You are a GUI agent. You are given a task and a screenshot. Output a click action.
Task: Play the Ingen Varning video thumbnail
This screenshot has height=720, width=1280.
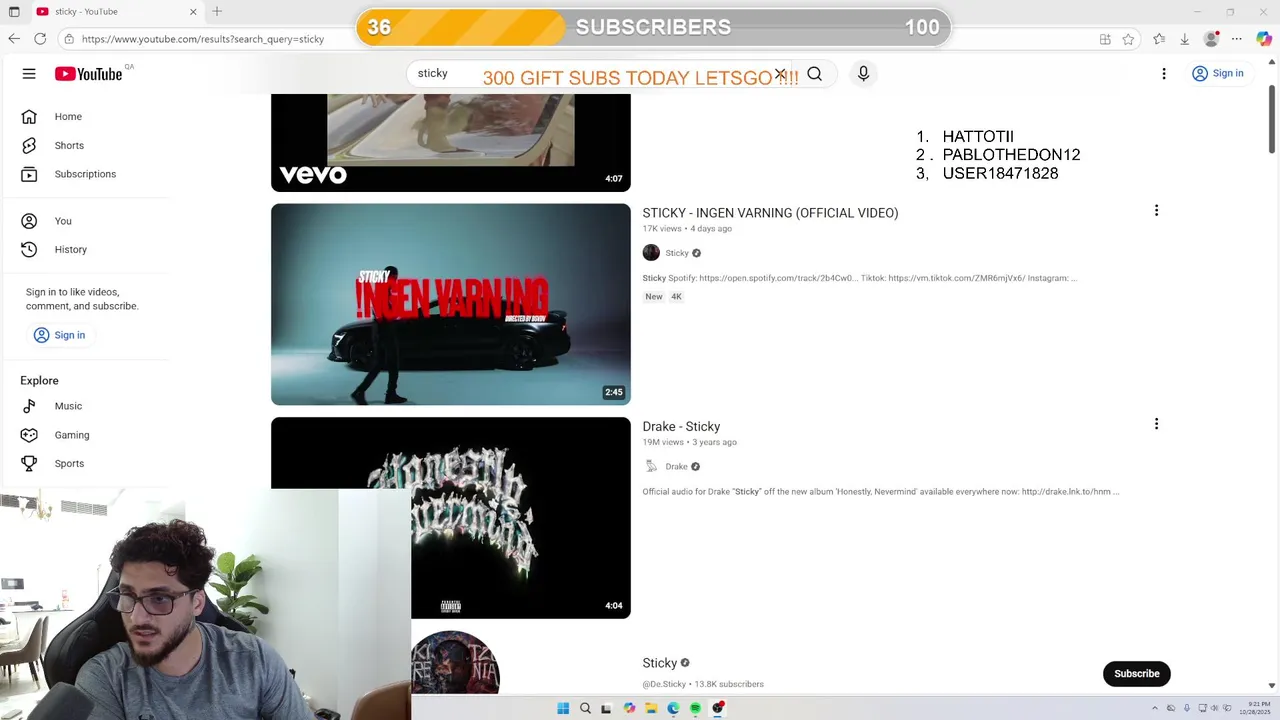click(x=450, y=304)
